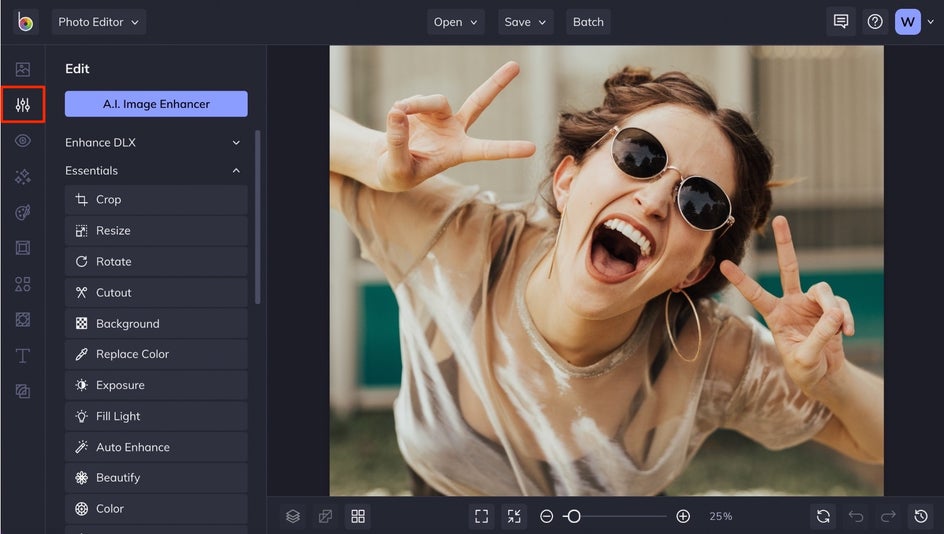Open the Touch Up eye icon
Image resolution: width=944 pixels, height=534 pixels.
point(22,141)
